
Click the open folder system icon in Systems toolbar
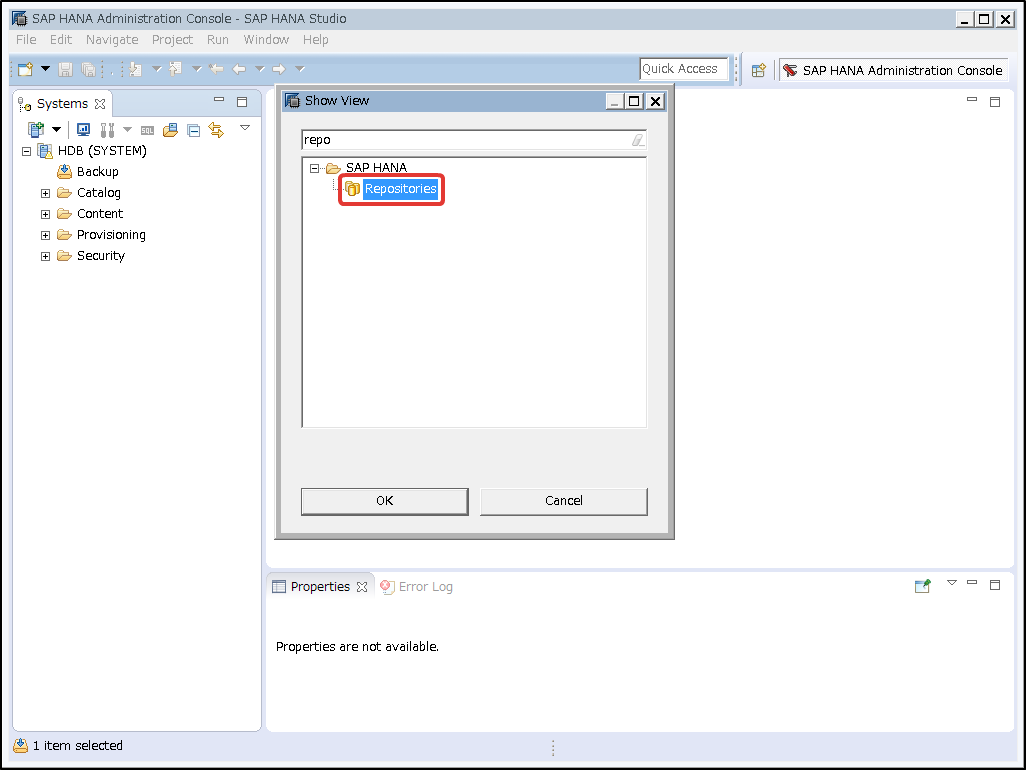point(170,130)
